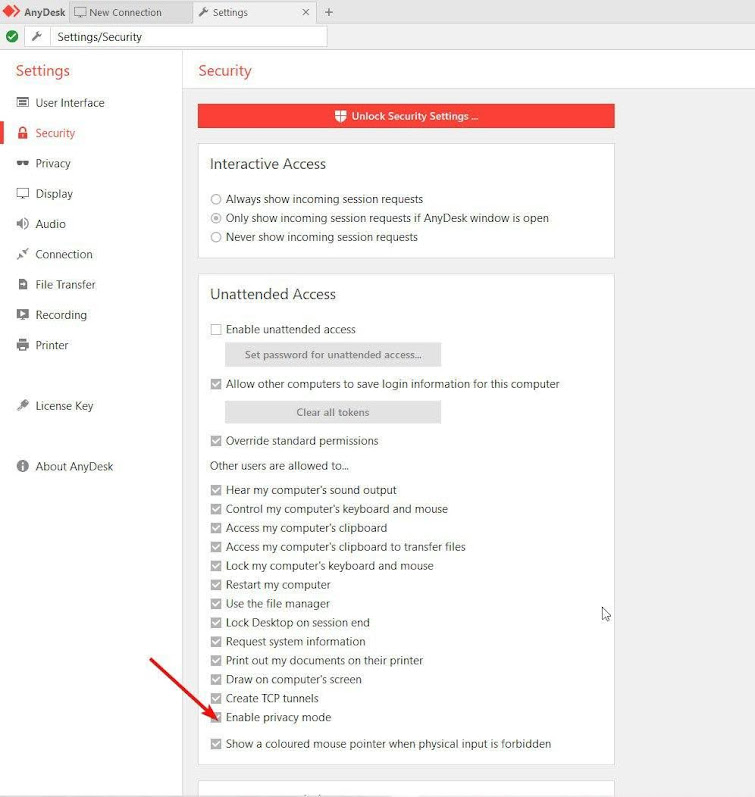The image size is (755, 797).
Task: Open User Interface settings
Action: click(70, 103)
